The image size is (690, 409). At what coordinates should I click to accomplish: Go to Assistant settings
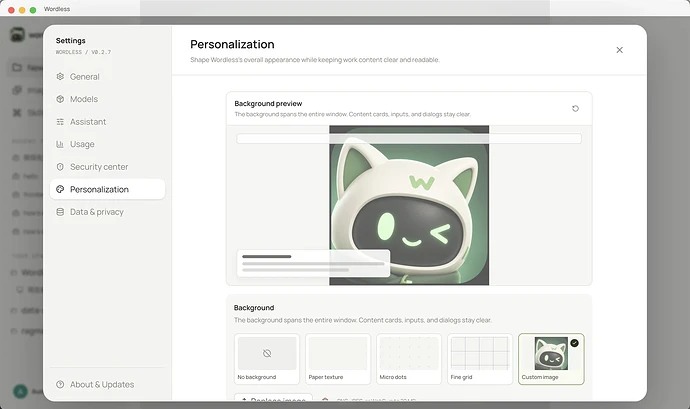point(107,122)
